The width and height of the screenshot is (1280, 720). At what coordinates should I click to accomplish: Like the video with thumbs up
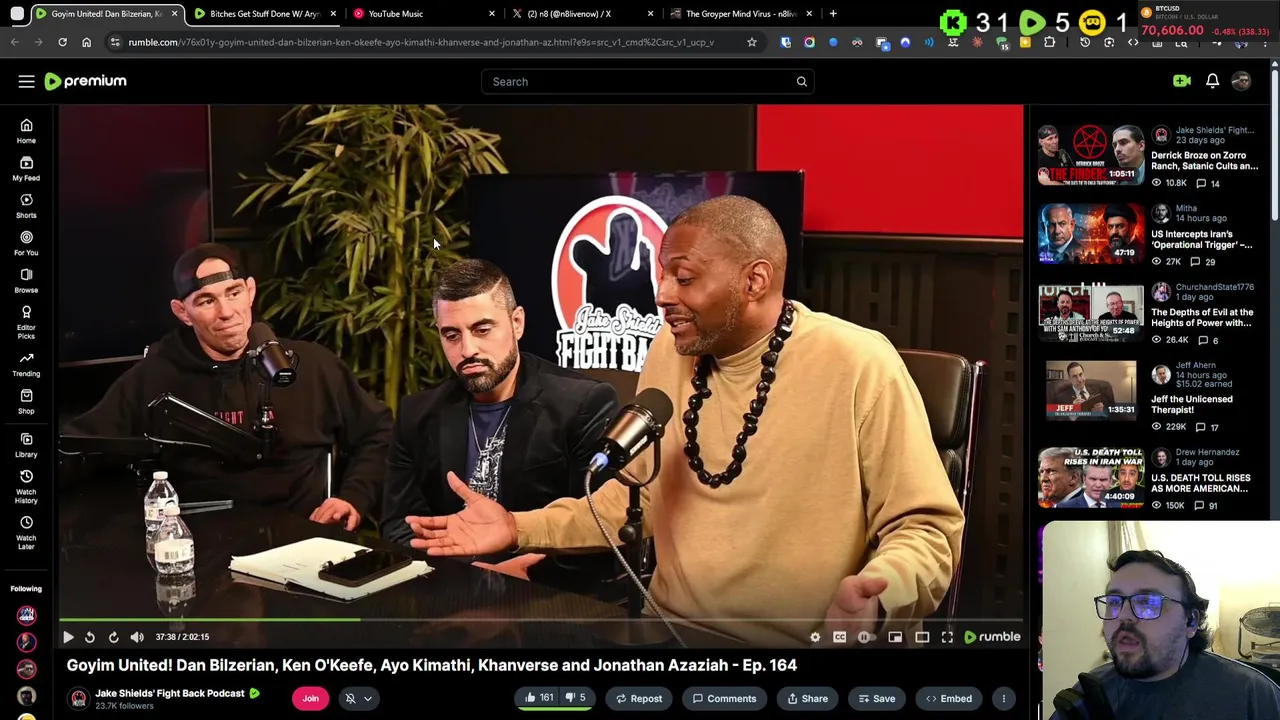coord(539,698)
